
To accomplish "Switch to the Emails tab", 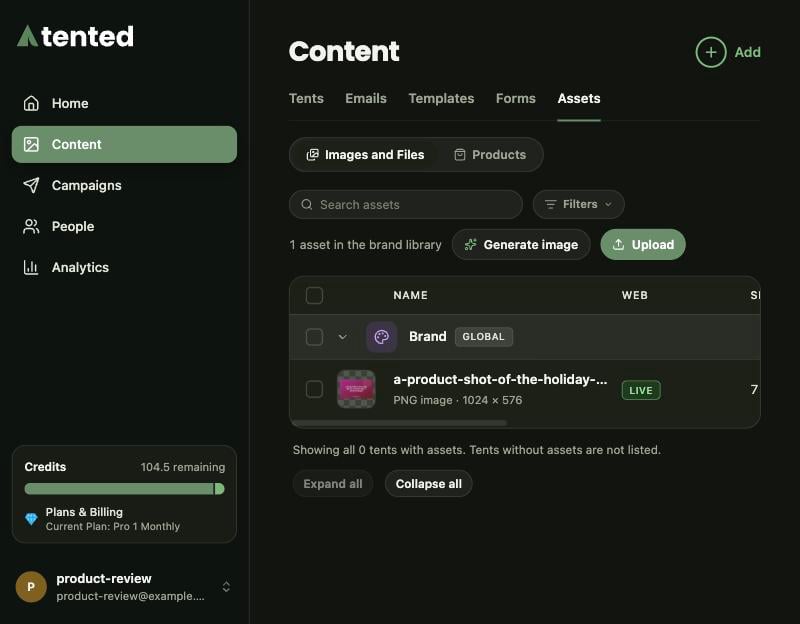I will tap(366, 98).
